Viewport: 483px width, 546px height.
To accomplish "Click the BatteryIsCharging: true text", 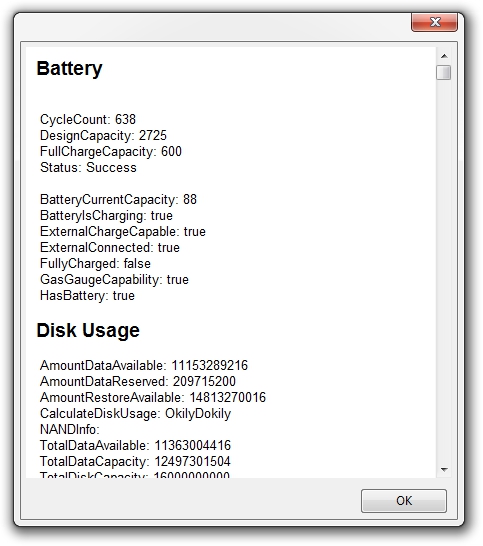I will coord(106,216).
